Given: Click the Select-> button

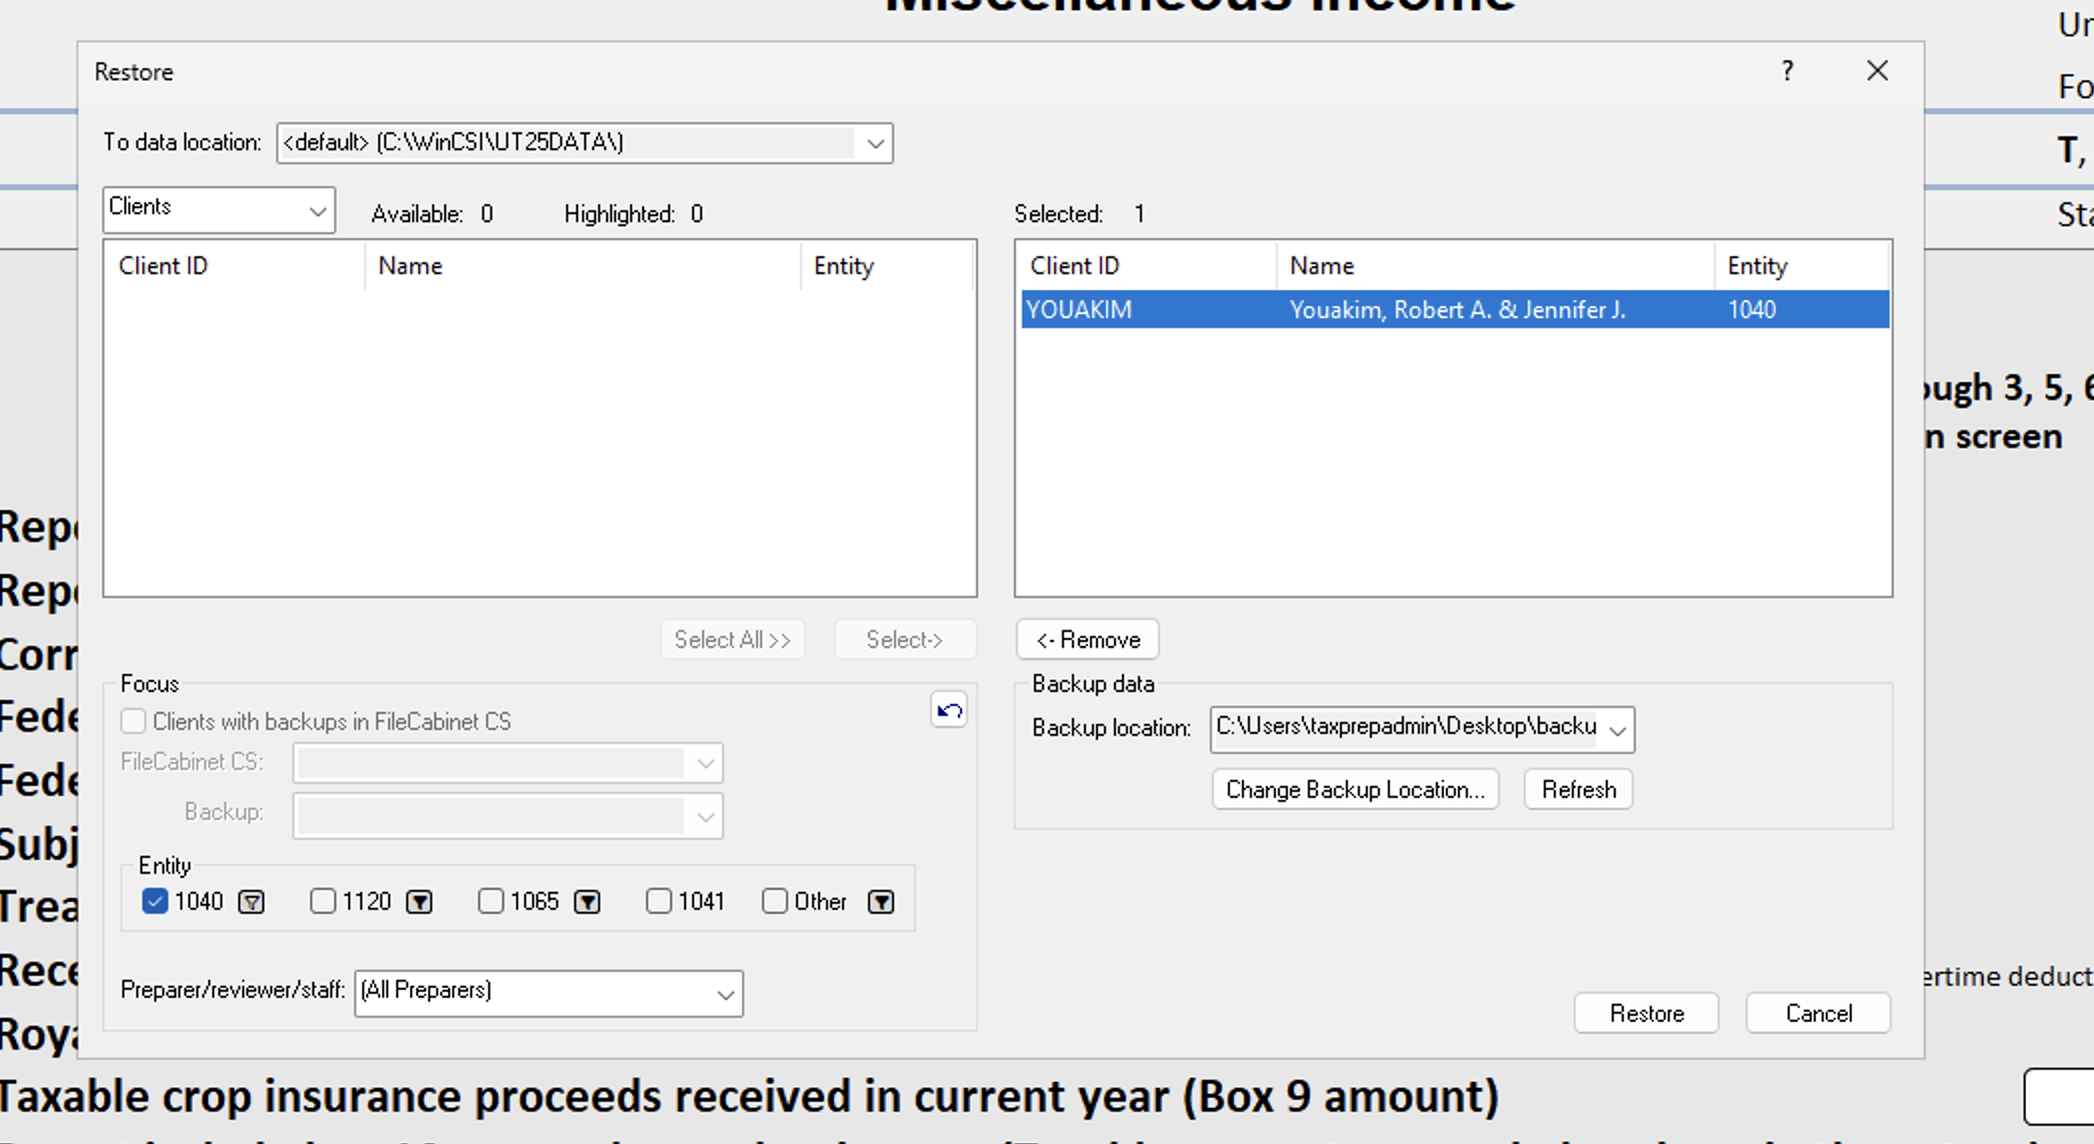Looking at the screenshot, I should pyautogui.click(x=905, y=640).
